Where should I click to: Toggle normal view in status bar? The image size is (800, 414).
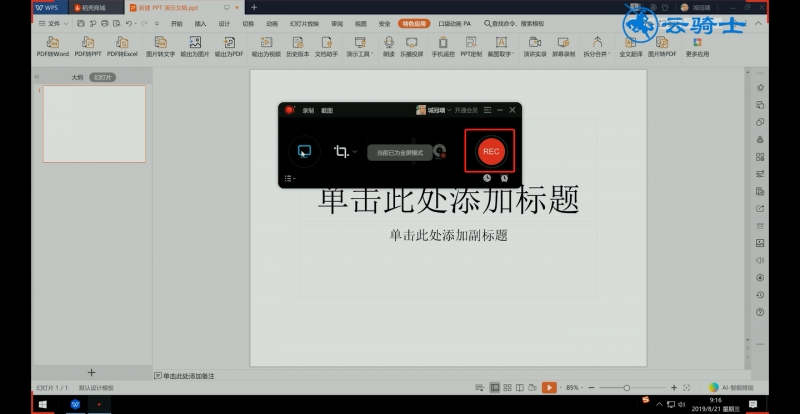pyautogui.click(x=495, y=388)
